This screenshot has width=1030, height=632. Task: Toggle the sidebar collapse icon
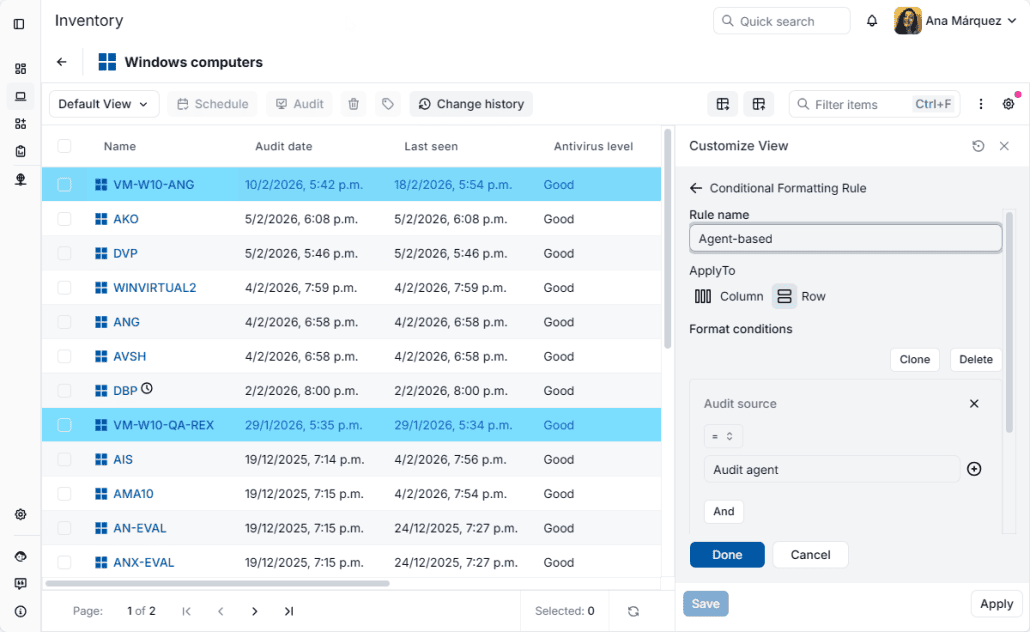click(20, 24)
